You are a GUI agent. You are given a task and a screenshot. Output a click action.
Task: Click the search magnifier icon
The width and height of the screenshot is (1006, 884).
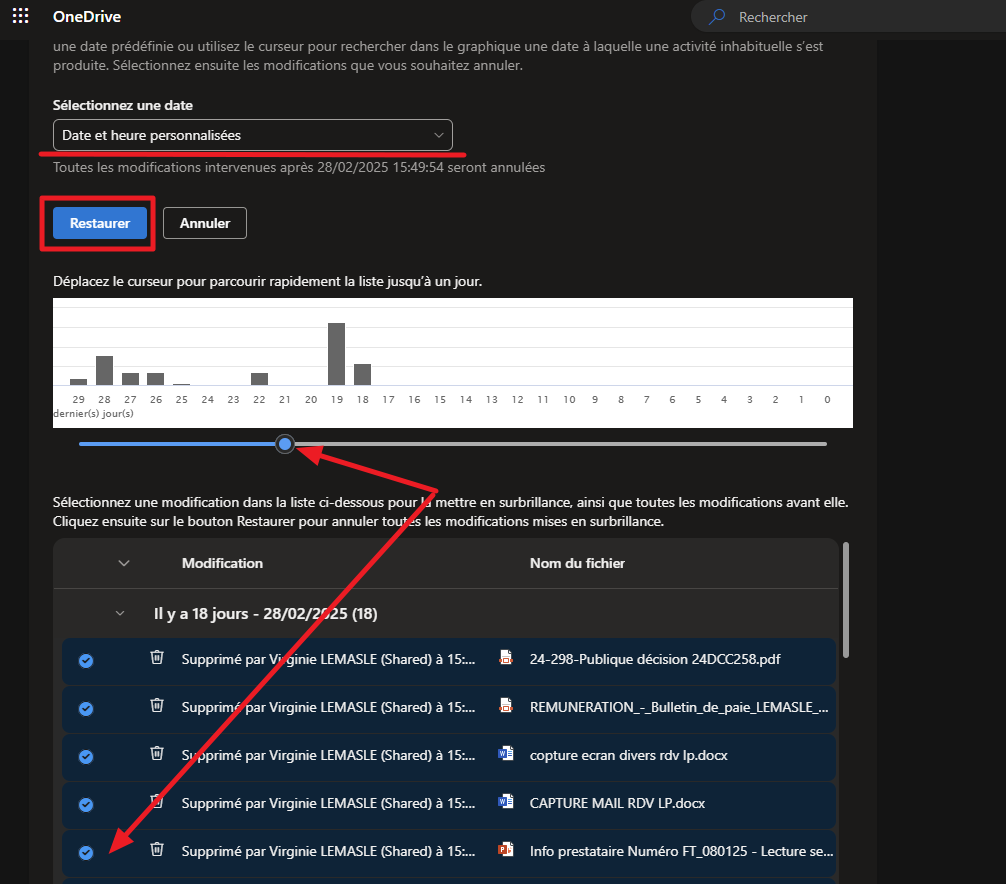click(717, 17)
